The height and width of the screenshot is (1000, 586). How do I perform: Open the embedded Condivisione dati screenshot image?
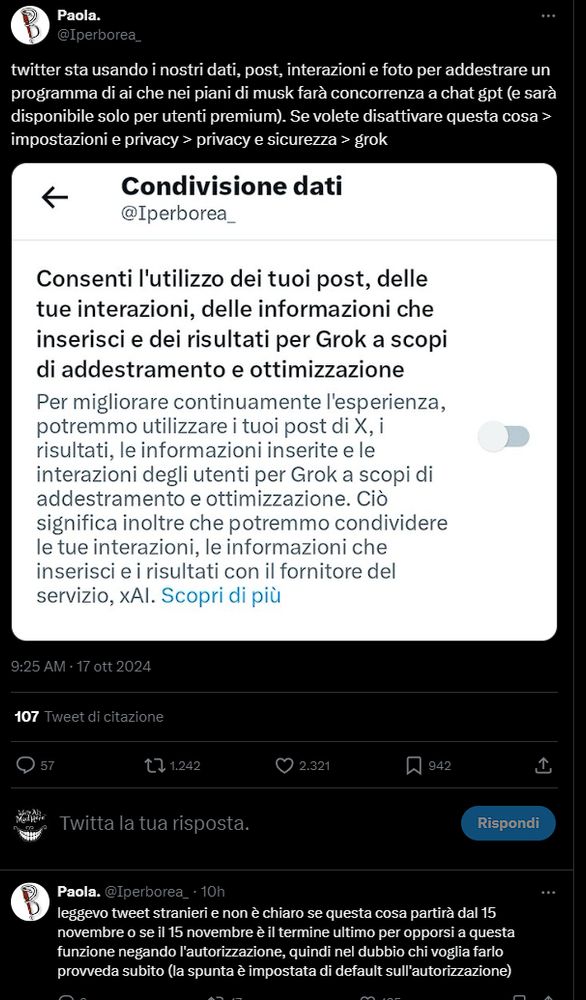pos(284,402)
